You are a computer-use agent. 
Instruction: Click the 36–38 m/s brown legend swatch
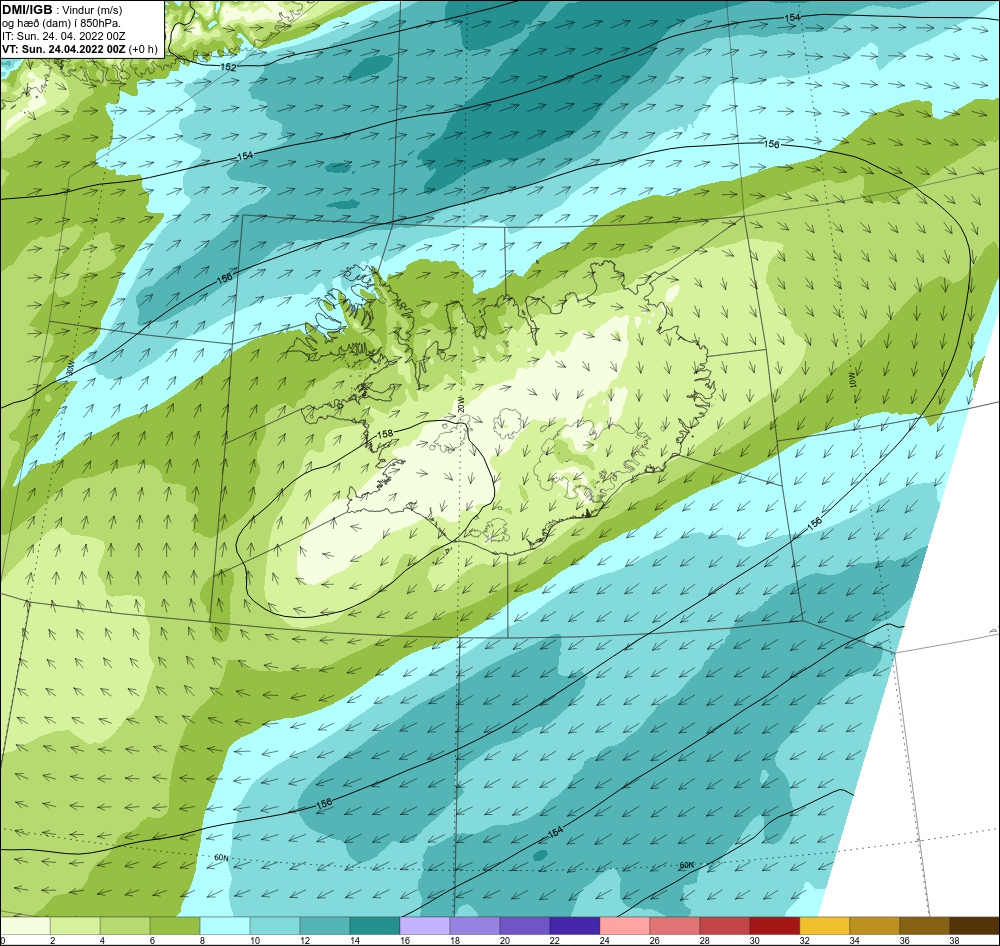(924, 926)
